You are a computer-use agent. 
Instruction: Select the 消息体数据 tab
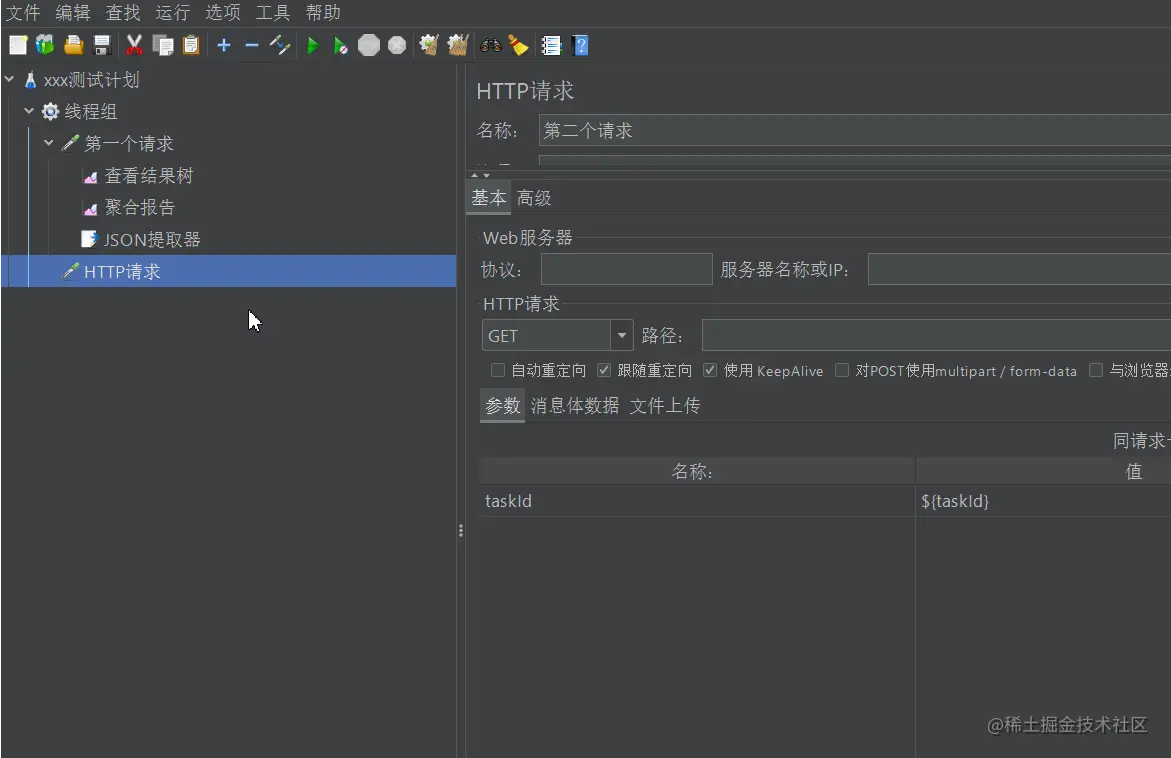[x=574, y=406]
